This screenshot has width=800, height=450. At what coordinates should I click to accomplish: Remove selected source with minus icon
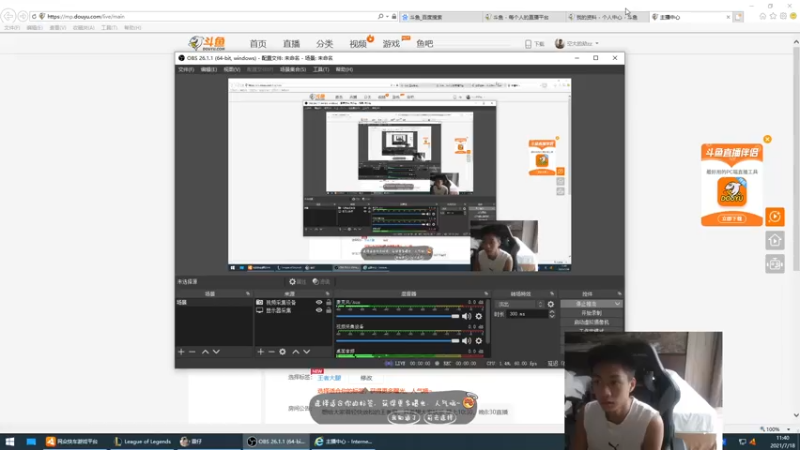click(x=271, y=352)
